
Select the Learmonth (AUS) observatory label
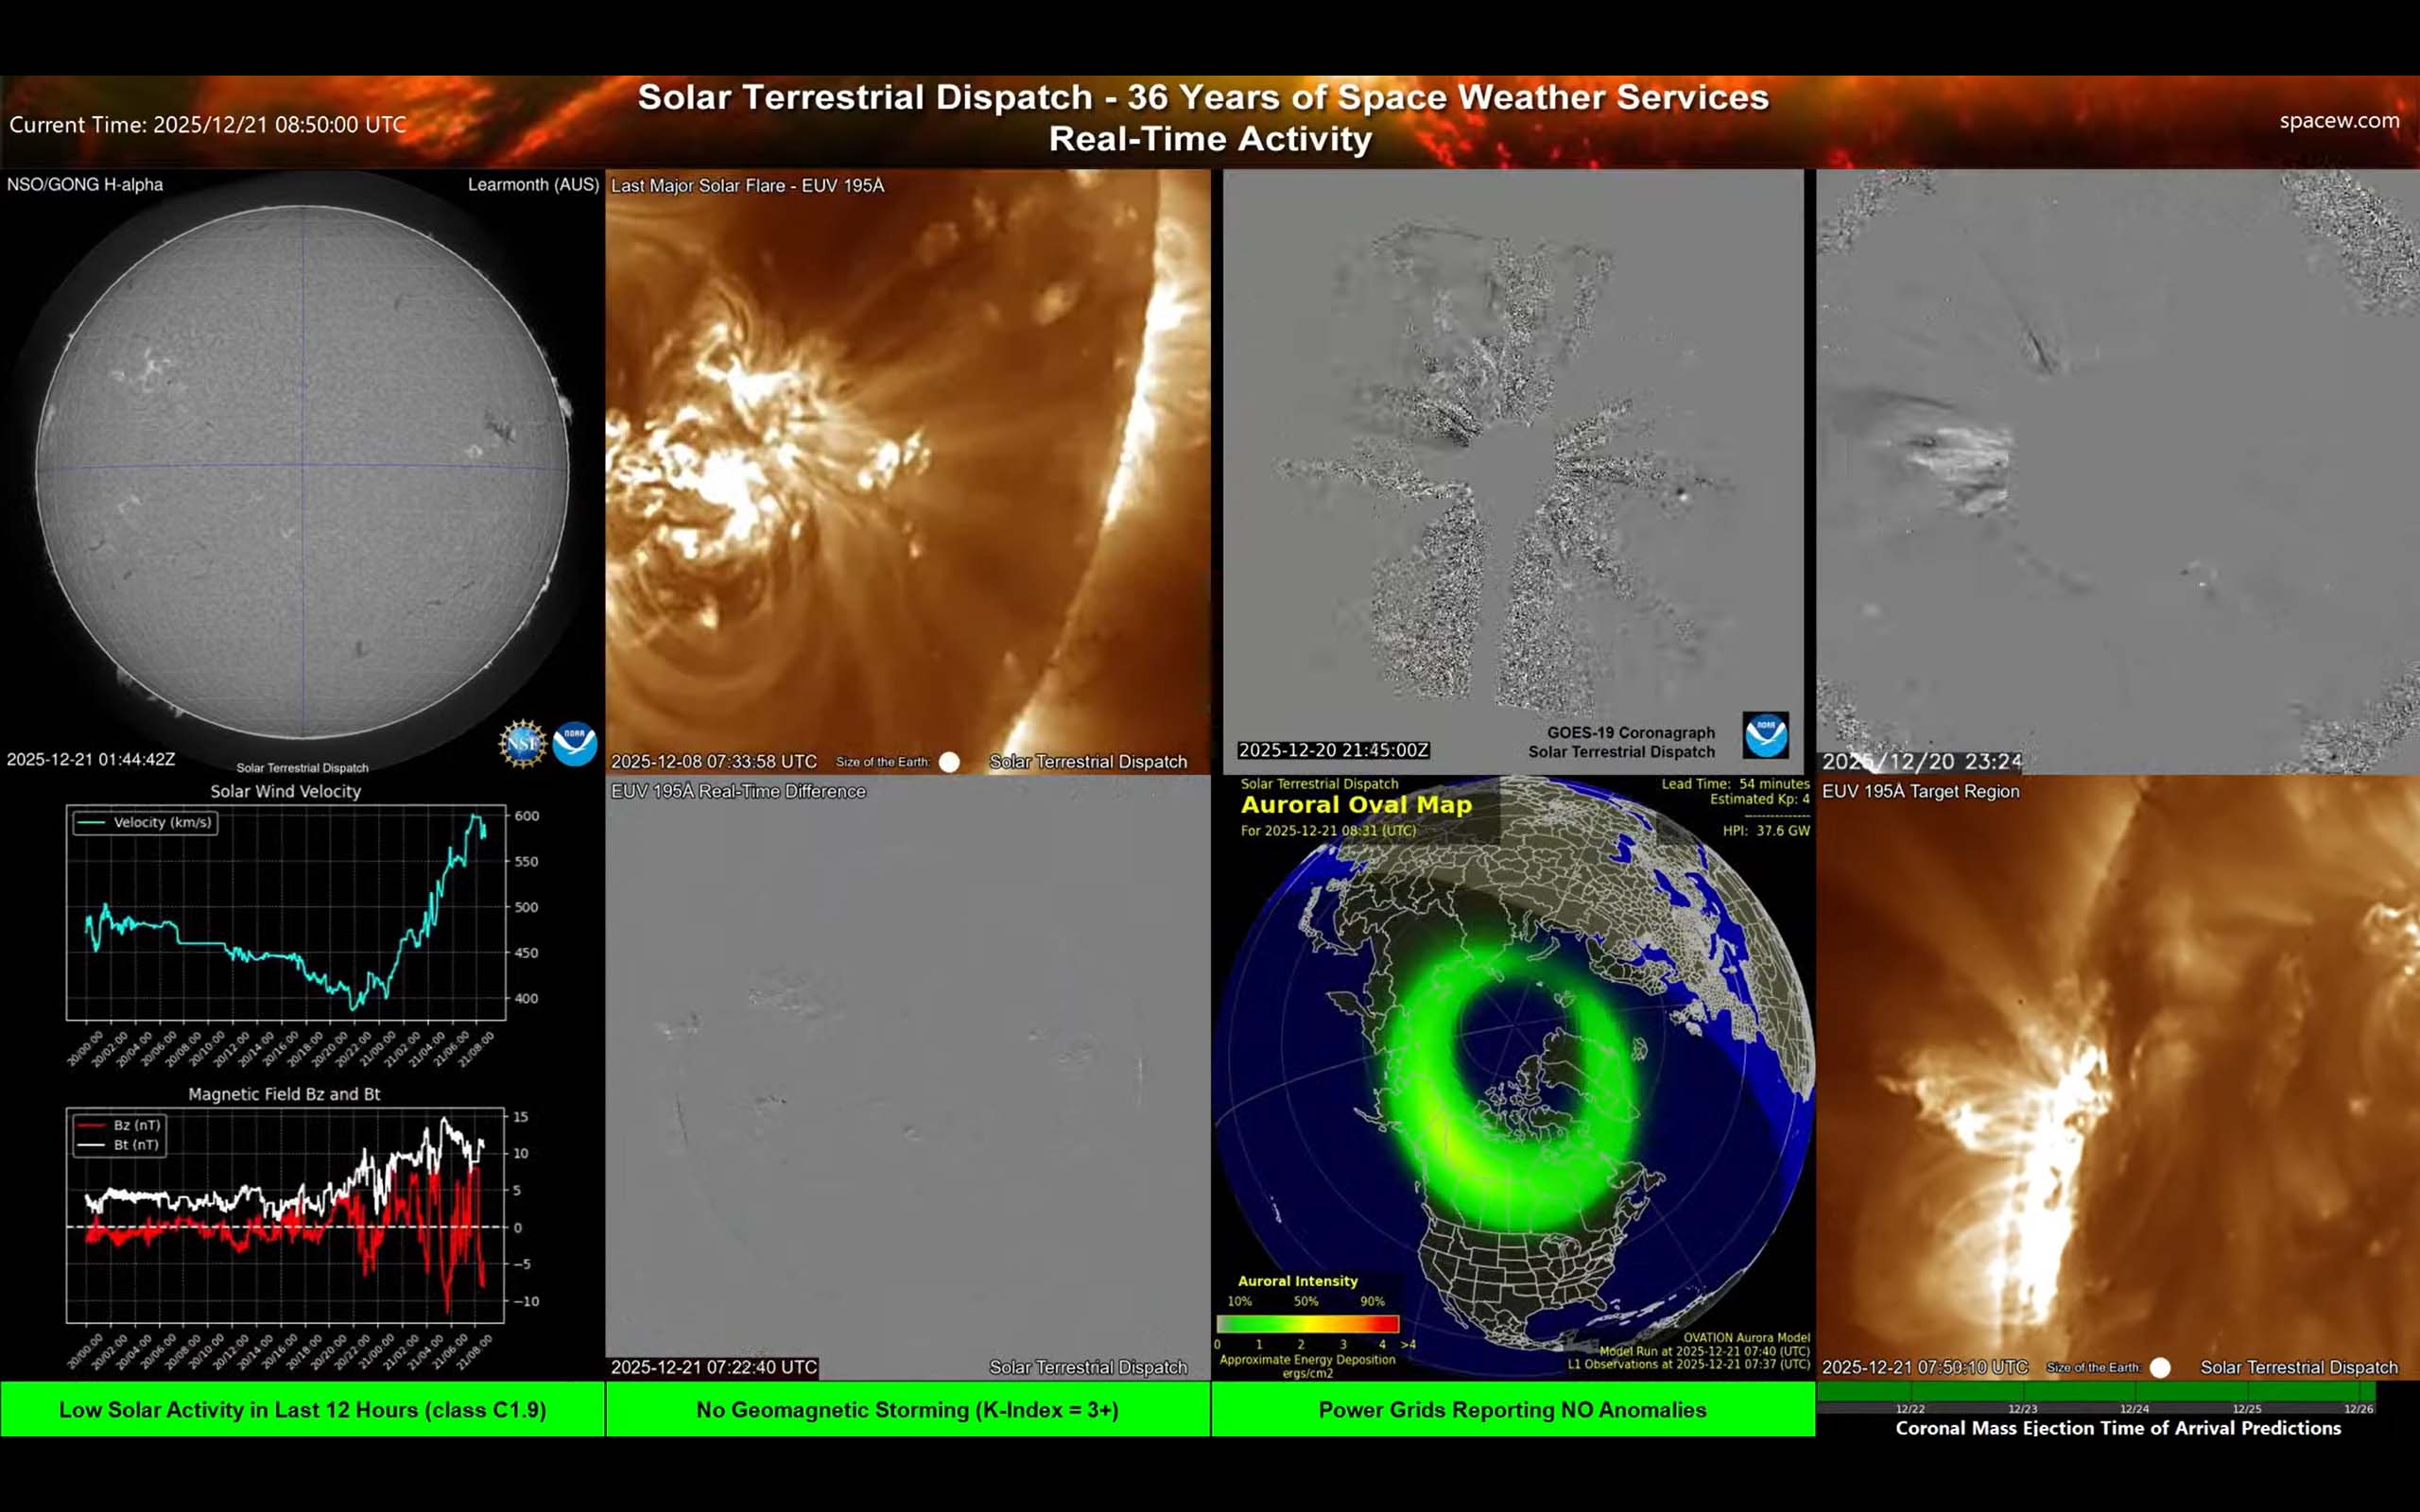point(532,185)
